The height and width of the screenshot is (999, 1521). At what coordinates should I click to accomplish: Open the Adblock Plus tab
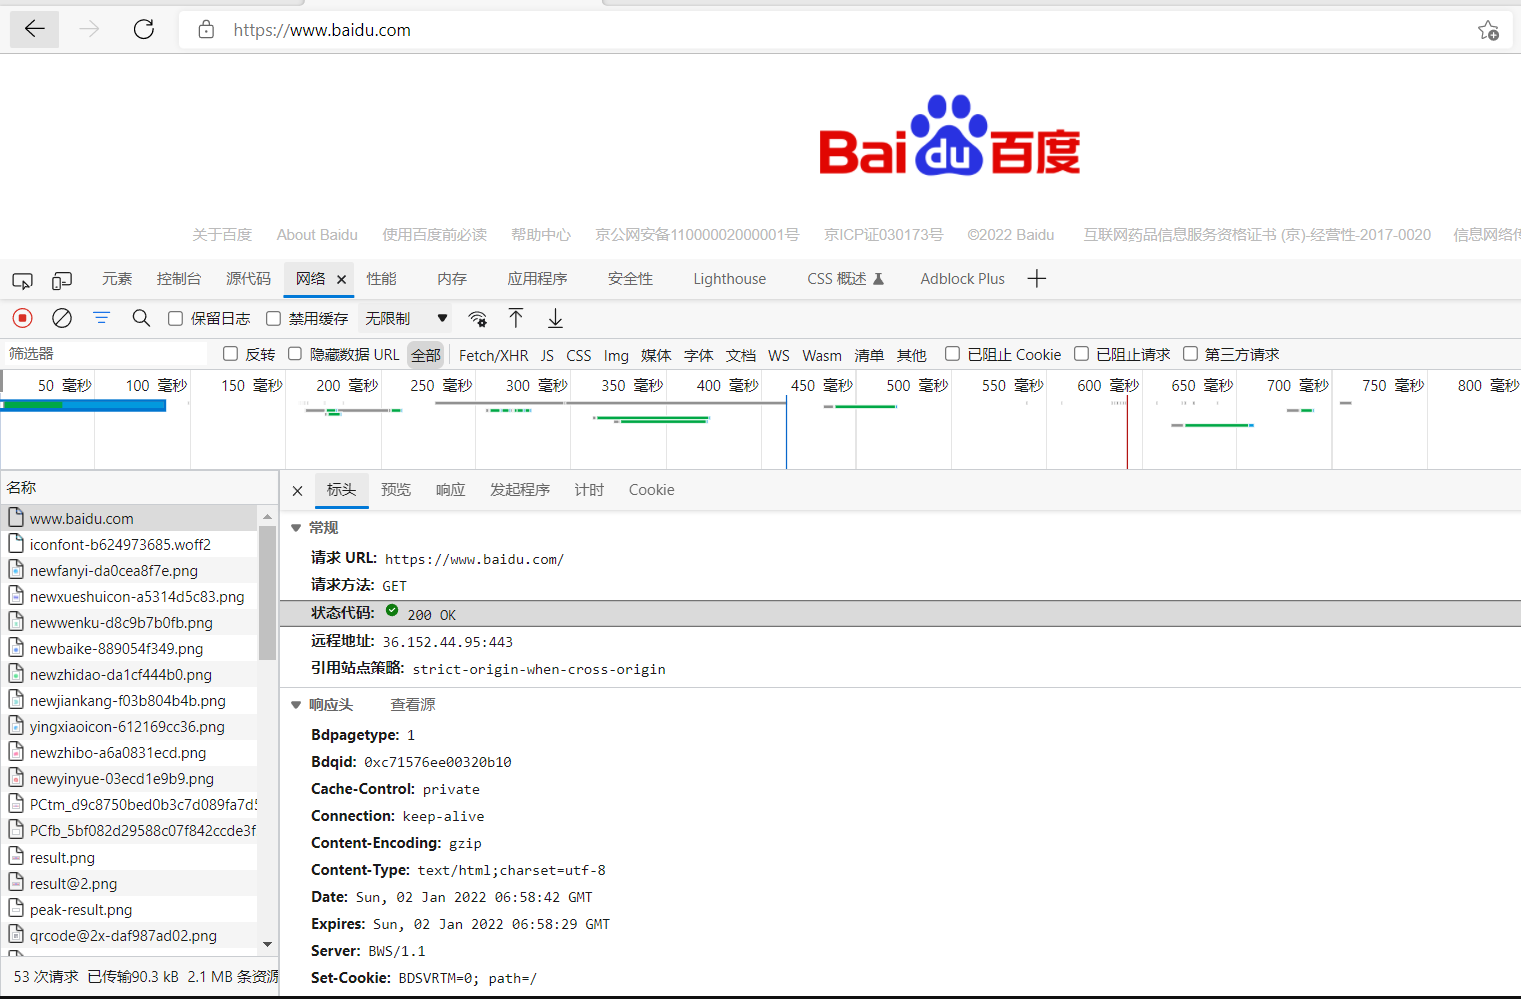click(x=963, y=279)
